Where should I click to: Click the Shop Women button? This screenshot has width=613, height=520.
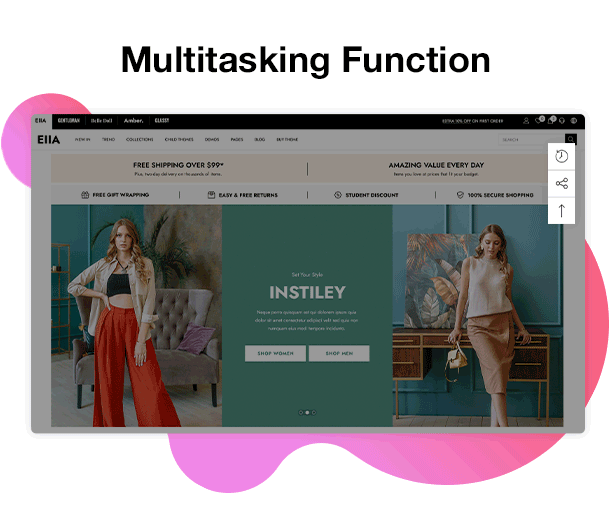click(x=275, y=354)
